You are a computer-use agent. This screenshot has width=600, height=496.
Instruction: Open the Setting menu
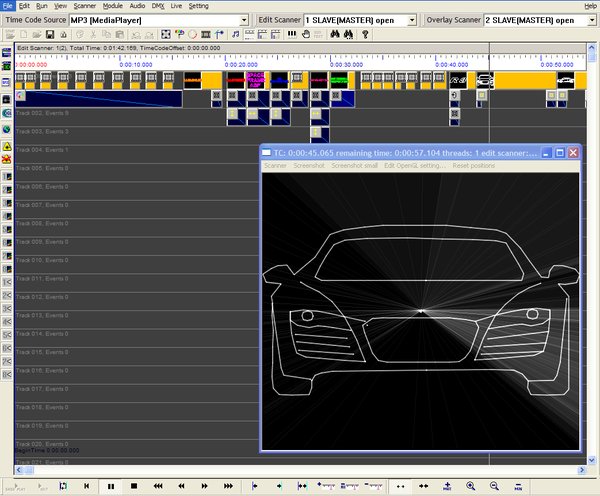coord(199,6)
